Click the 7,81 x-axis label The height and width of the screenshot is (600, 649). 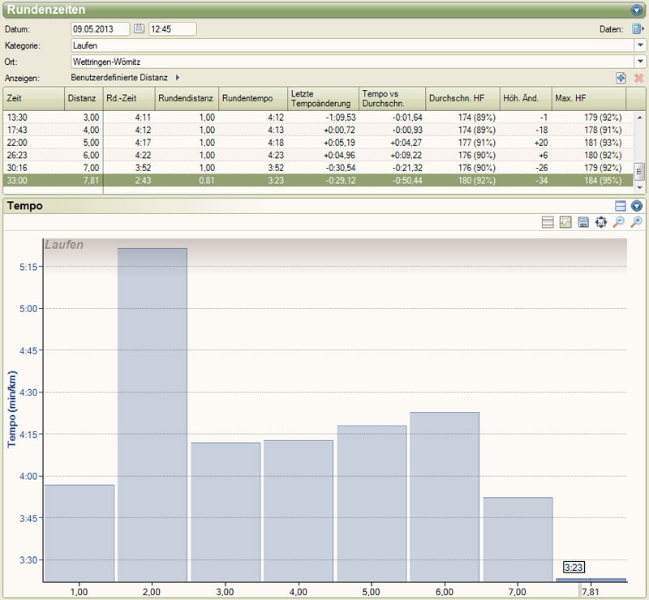590,592
